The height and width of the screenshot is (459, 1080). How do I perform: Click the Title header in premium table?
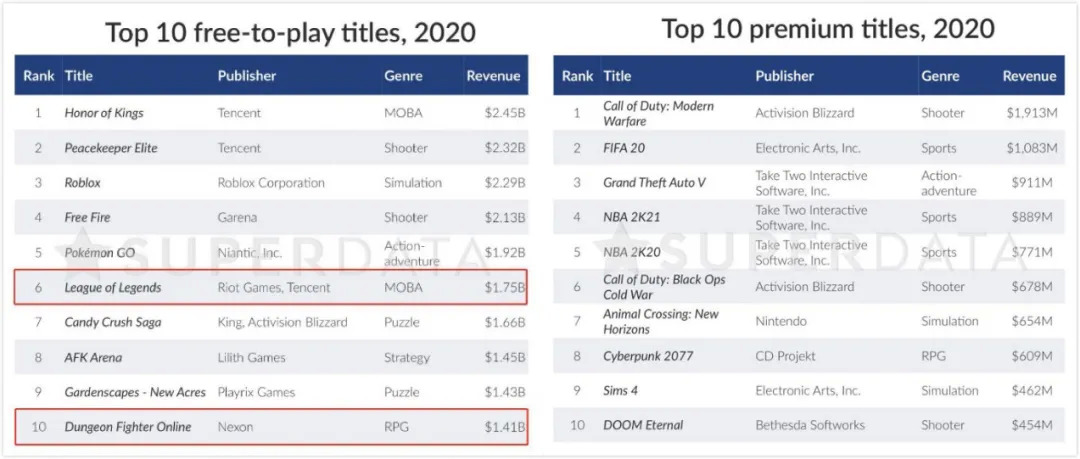(x=617, y=76)
